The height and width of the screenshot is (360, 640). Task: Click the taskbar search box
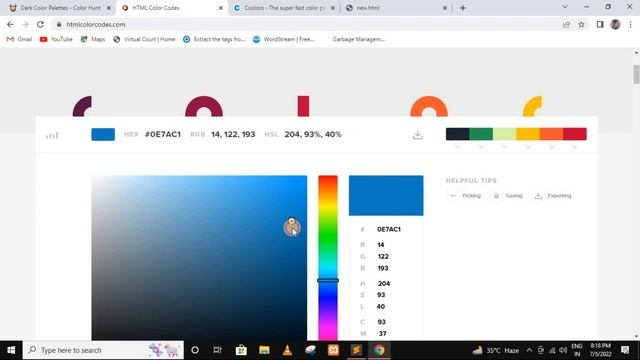[103, 350]
